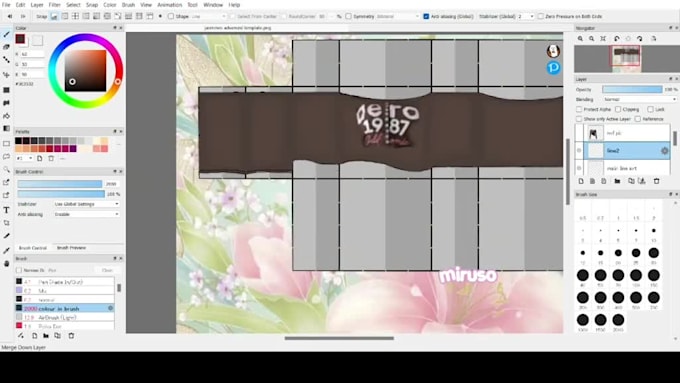Image resolution: width=680 pixels, height=383 pixels.
Task: Open the Shape type dropdown
Action: [x=209, y=16]
